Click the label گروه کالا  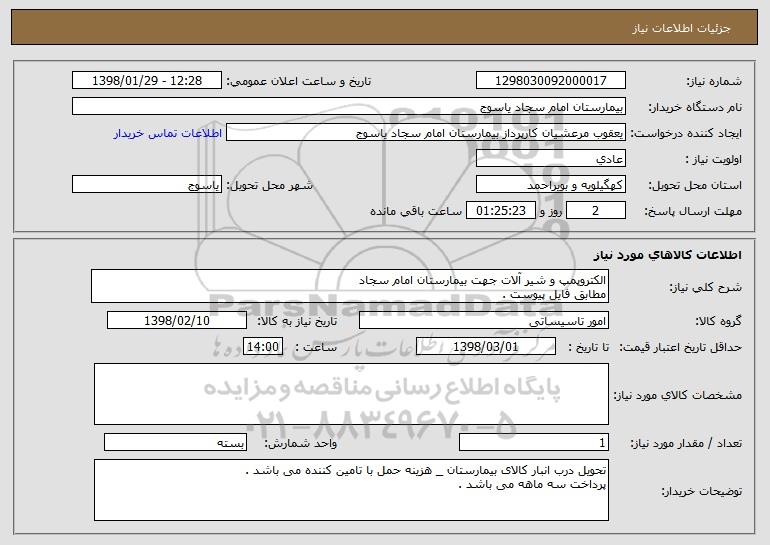pyautogui.click(x=718, y=321)
